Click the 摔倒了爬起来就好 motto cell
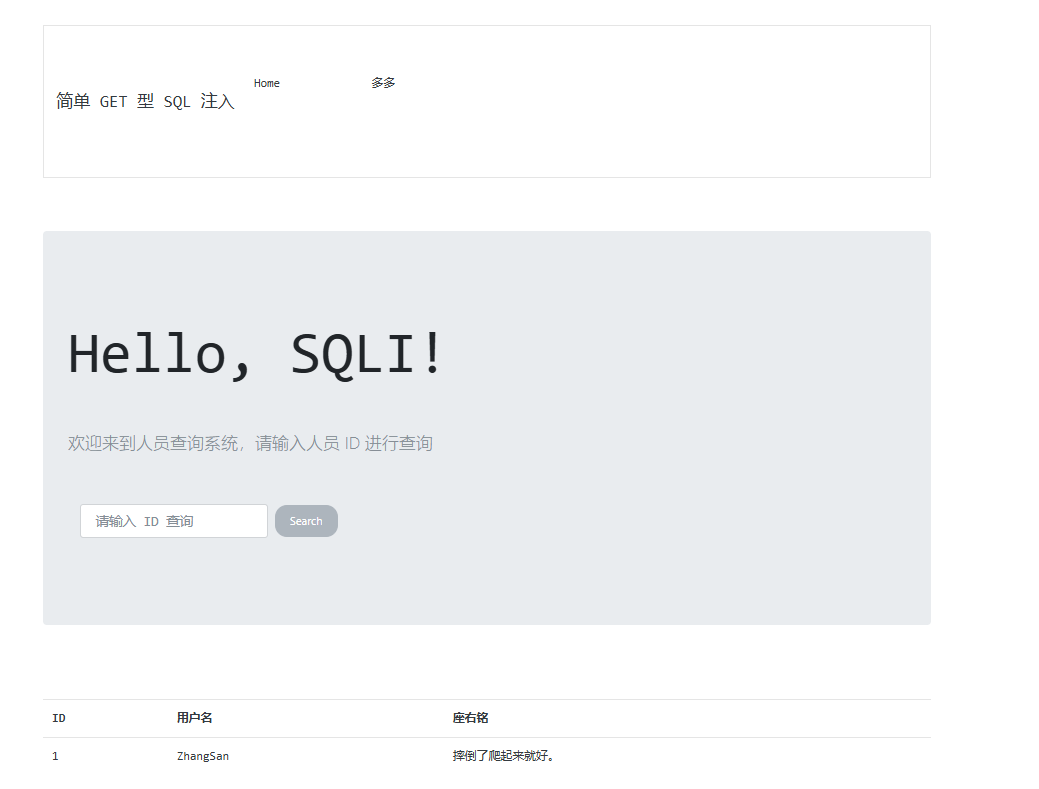1039x789 pixels. 503,756
